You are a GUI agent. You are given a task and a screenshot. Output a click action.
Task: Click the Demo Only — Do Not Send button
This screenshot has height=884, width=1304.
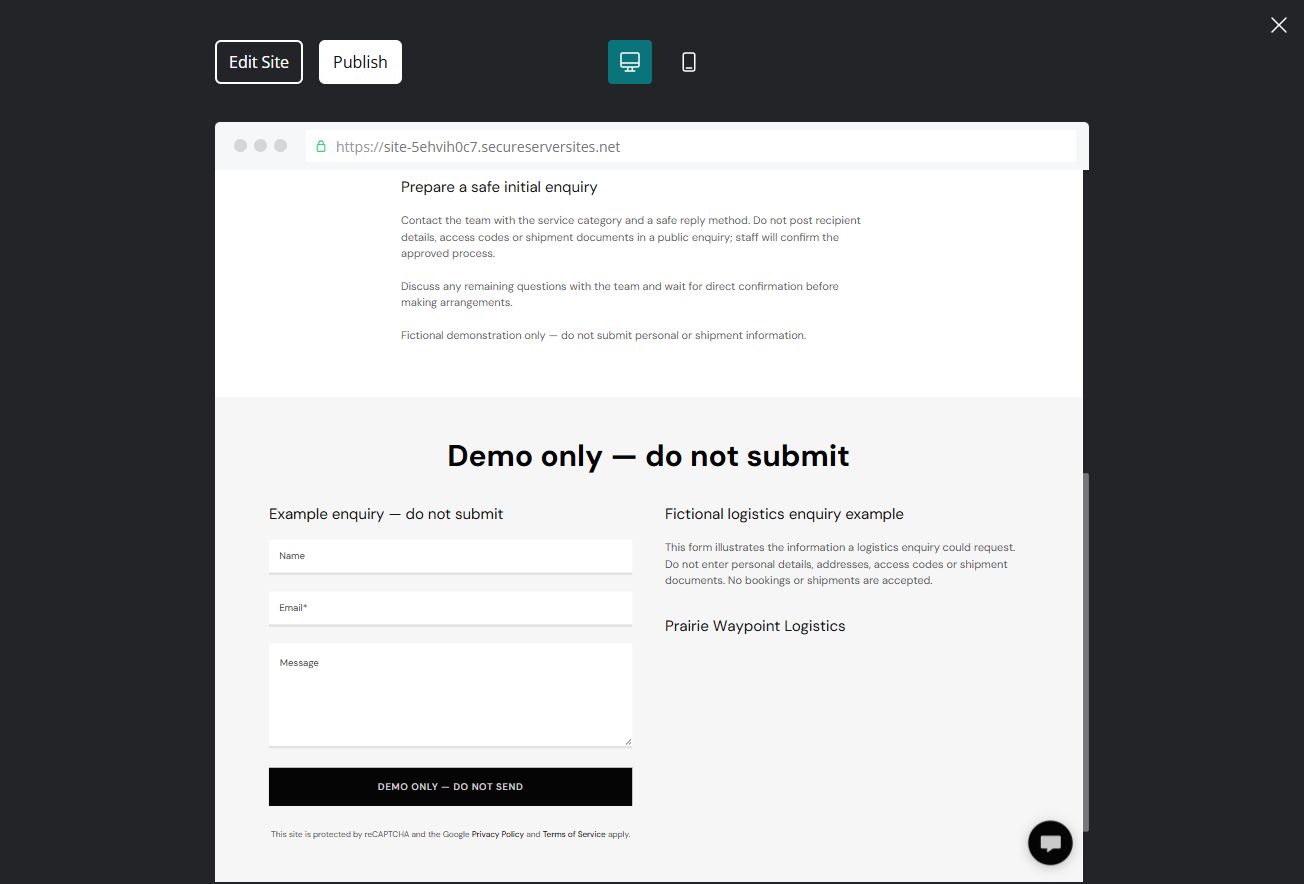tap(450, 787)
